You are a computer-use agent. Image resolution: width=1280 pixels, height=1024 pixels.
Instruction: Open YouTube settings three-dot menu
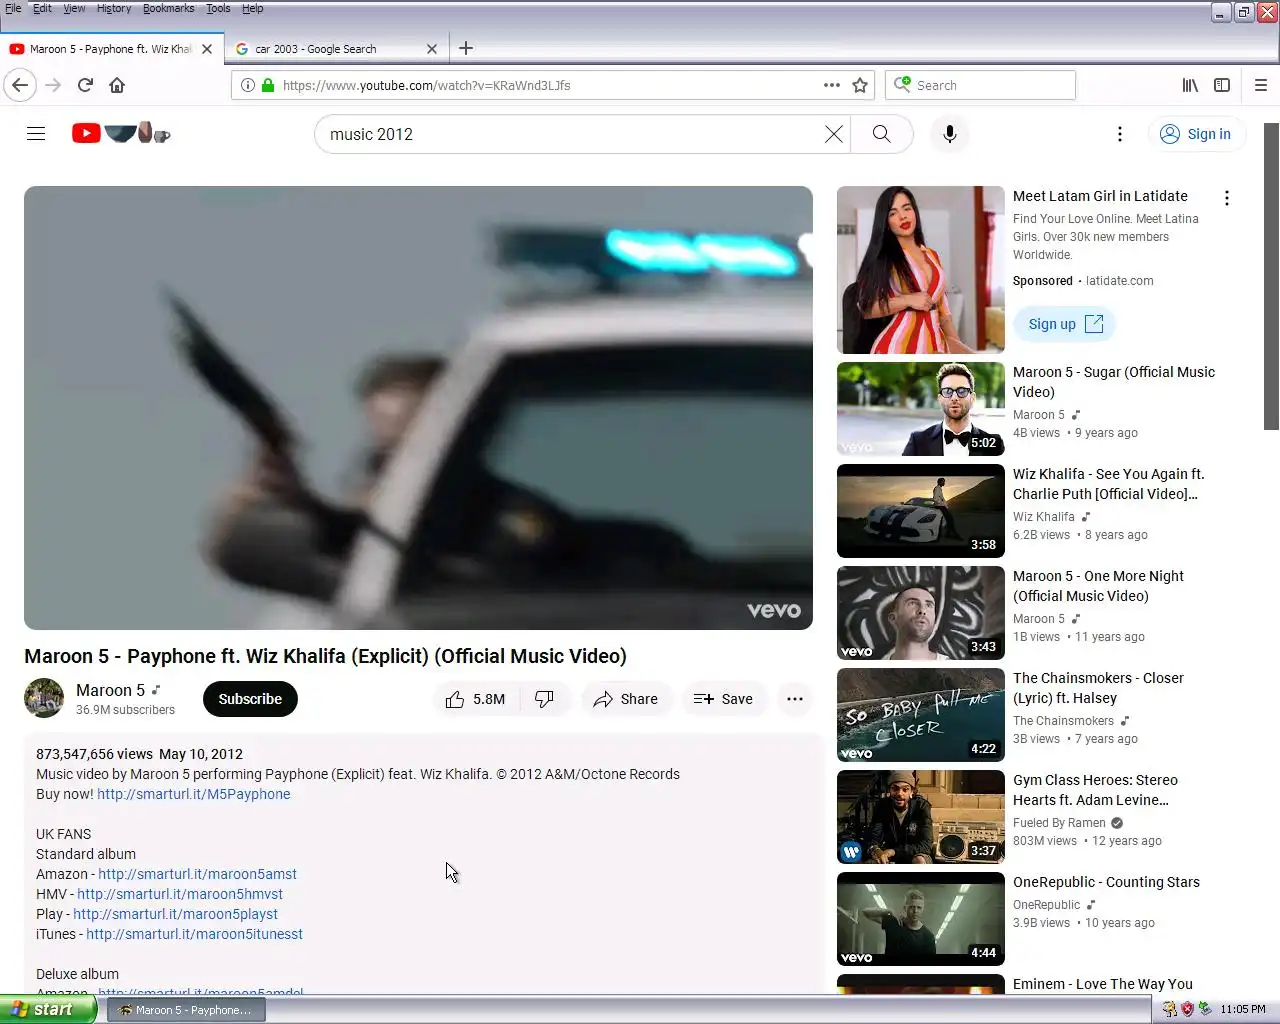coord(1120,134)
